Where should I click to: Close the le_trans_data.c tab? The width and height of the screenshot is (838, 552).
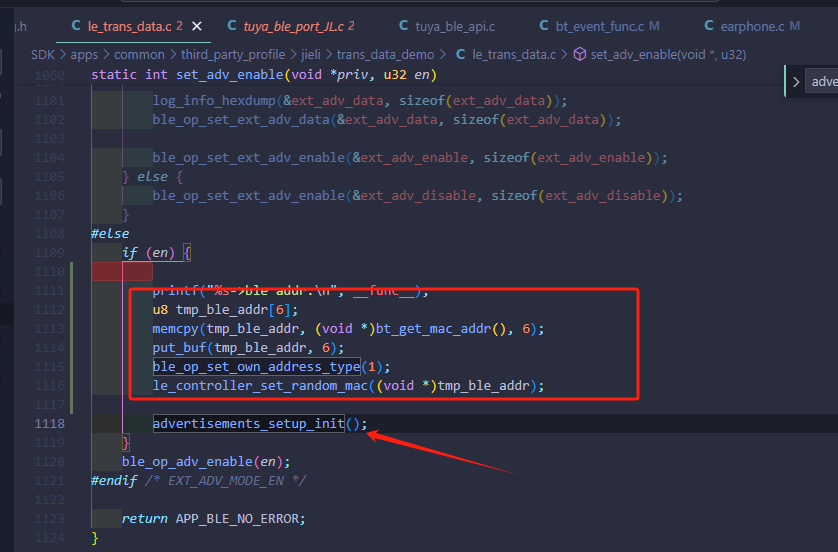[197, 26]
